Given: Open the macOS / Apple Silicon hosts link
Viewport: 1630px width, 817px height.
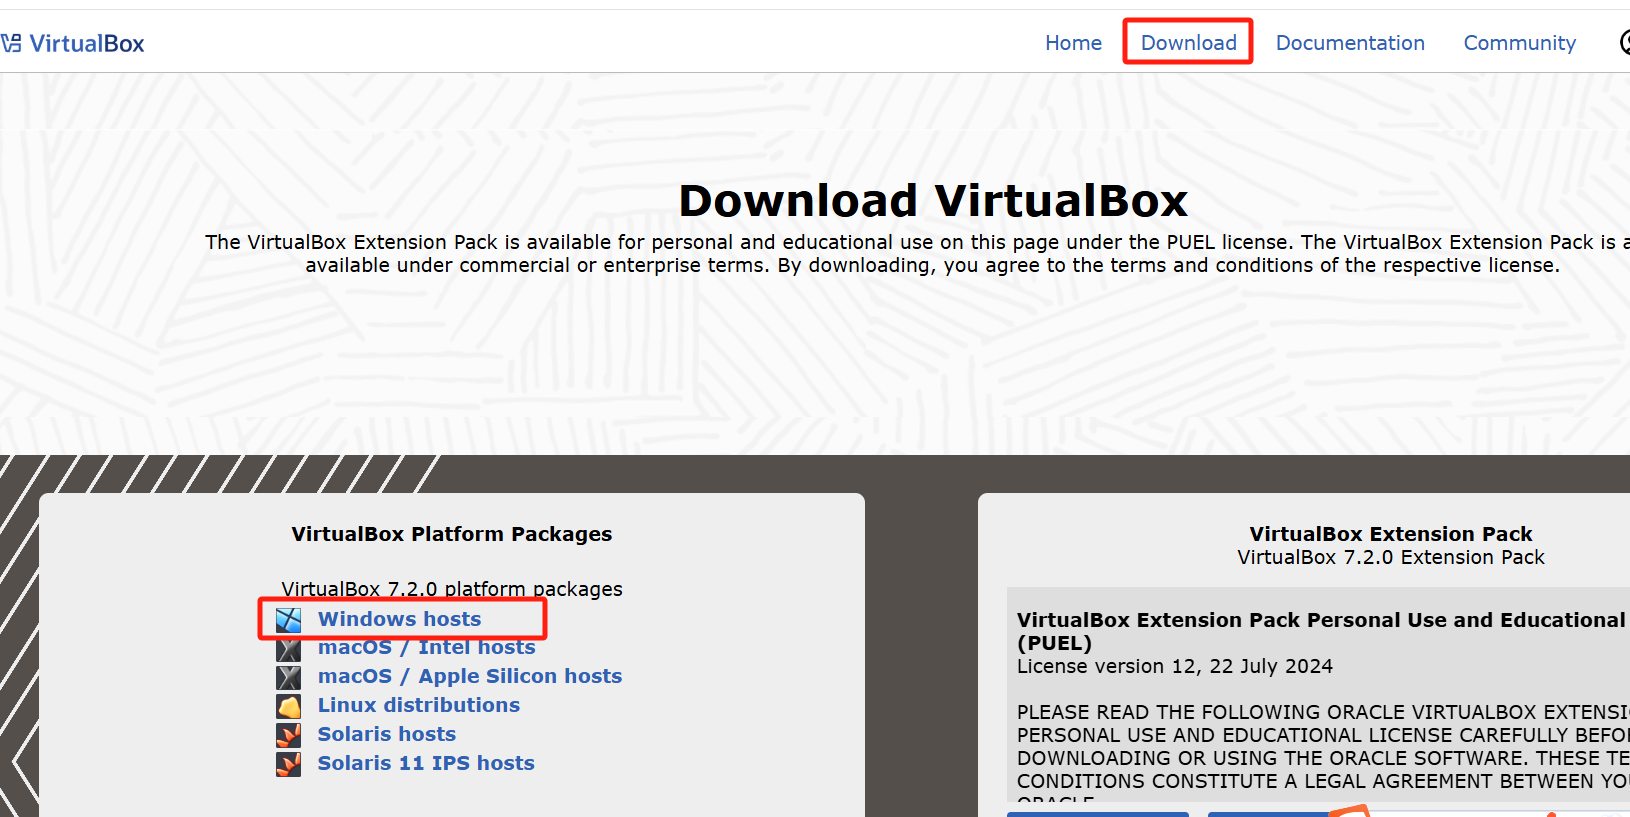Looking at the screenshot, I should tap(470, 676).
